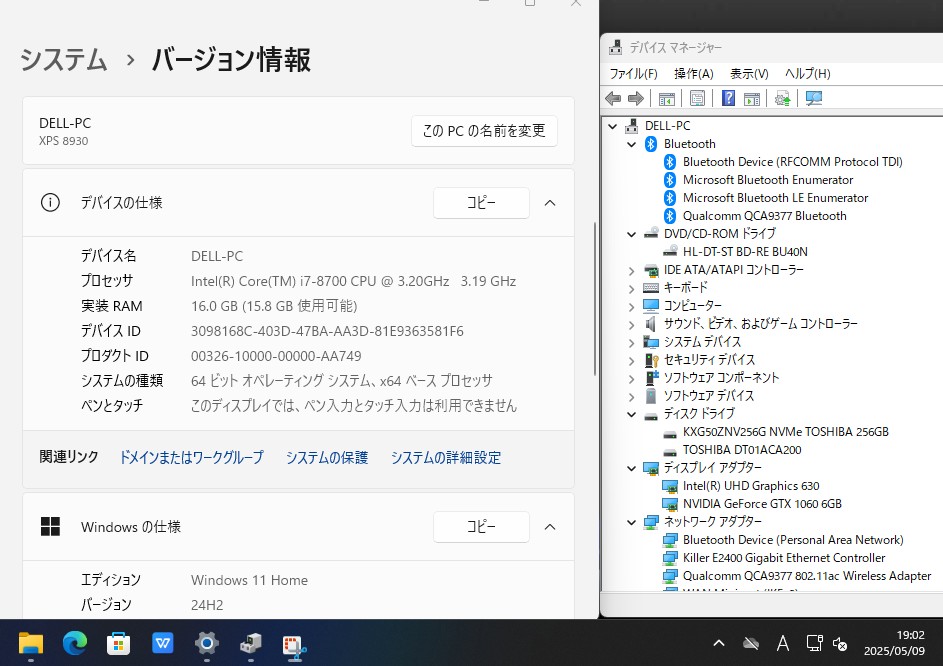The height and width of the screenshot is (666, 943).
Task: Select Microsoft Bluetooth LE Enumerator
Action: coord(775,197)
